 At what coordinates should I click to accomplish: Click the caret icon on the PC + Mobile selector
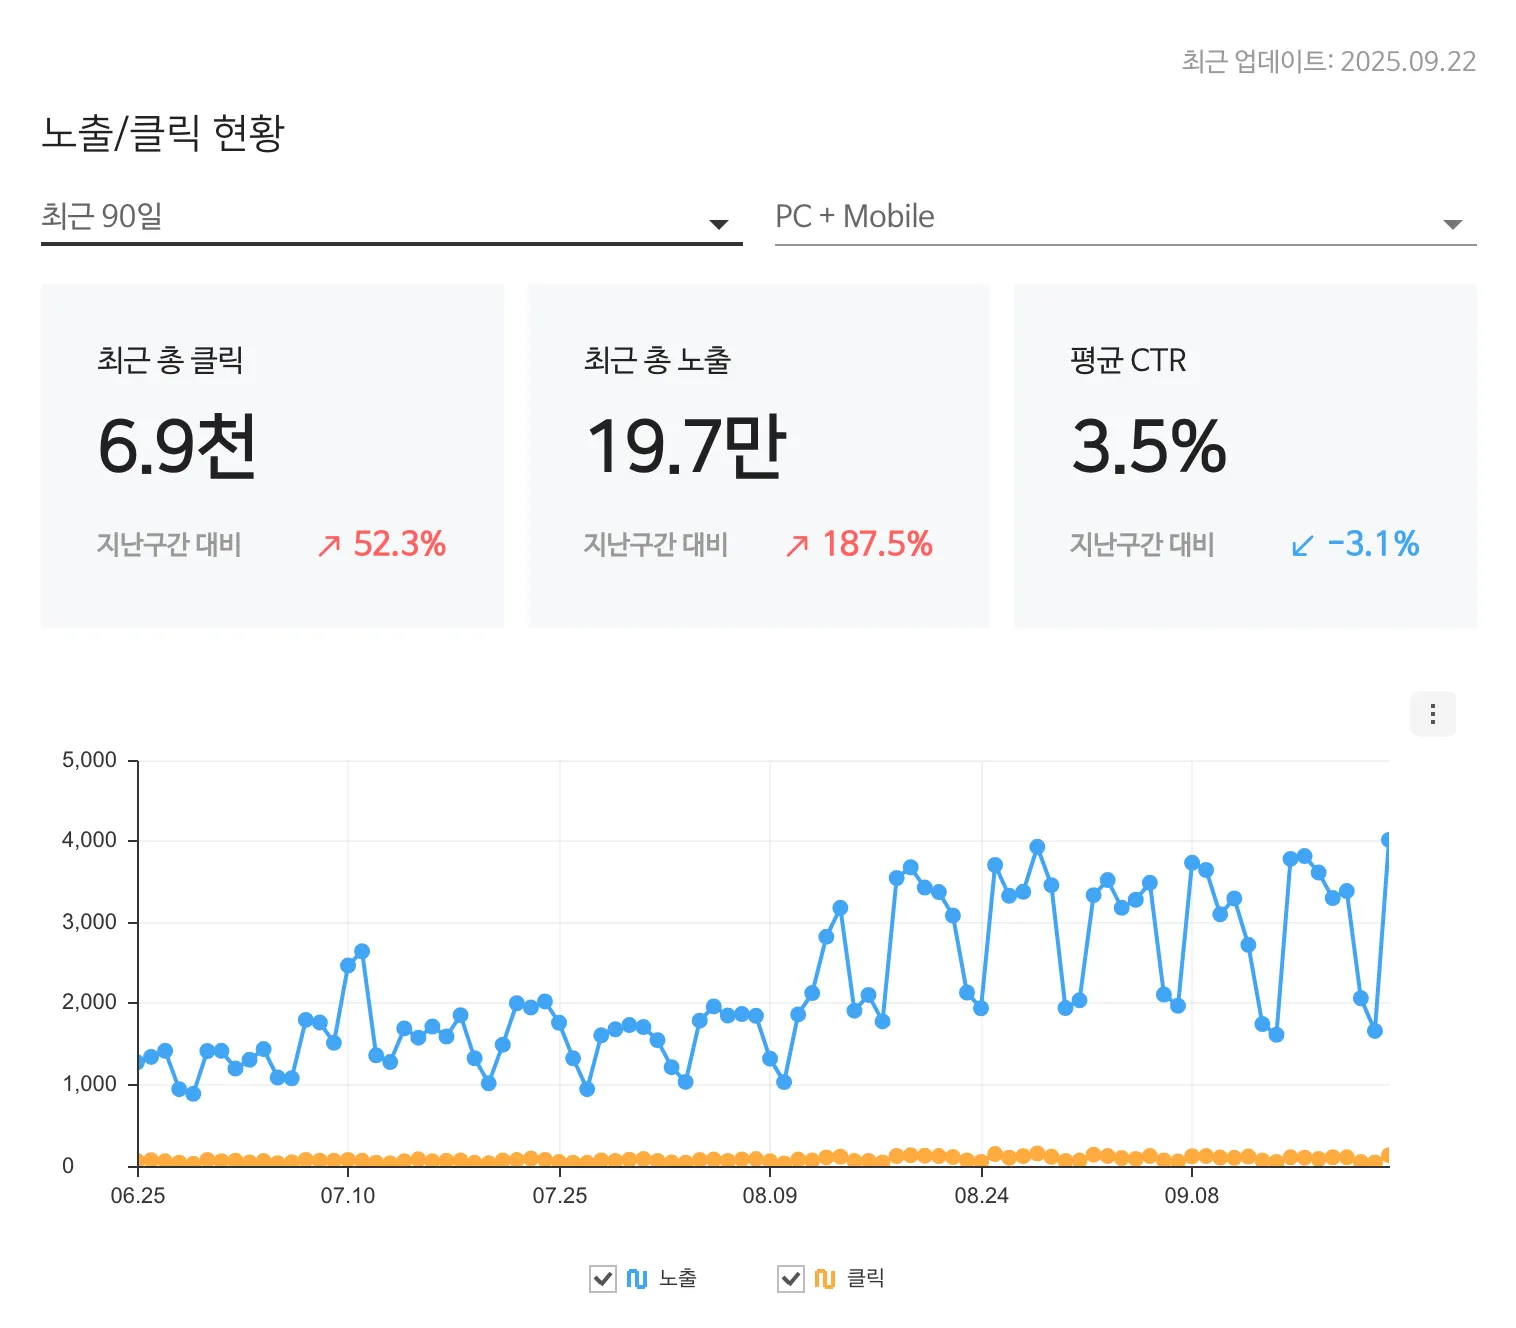tap(1452, 223)
